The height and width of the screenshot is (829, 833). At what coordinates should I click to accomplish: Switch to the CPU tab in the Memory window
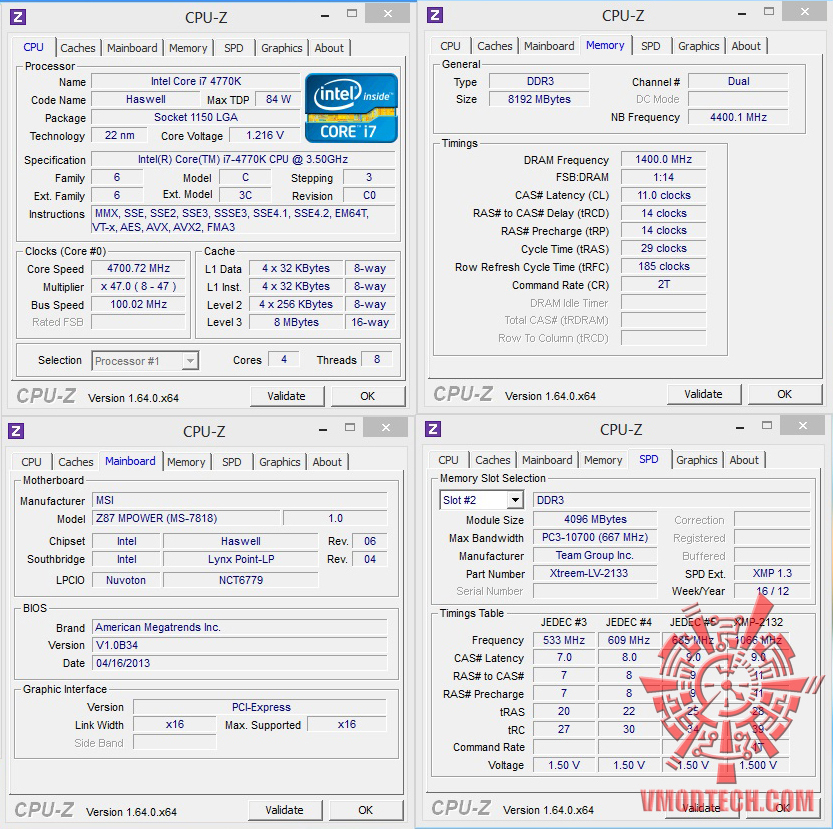(x=450, y=46)
